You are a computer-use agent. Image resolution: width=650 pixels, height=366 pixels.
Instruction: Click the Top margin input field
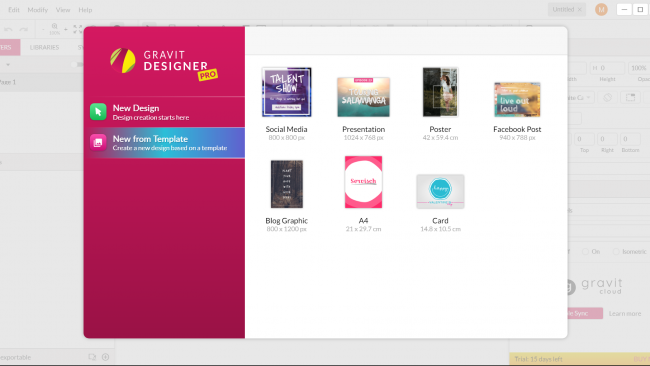click(584, 139)
